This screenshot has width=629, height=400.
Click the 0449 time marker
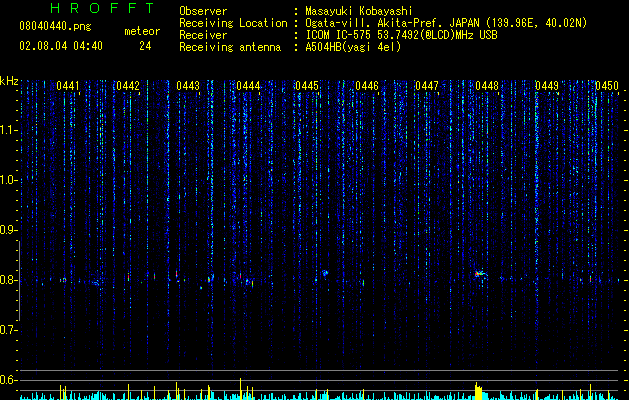point(547,86)
